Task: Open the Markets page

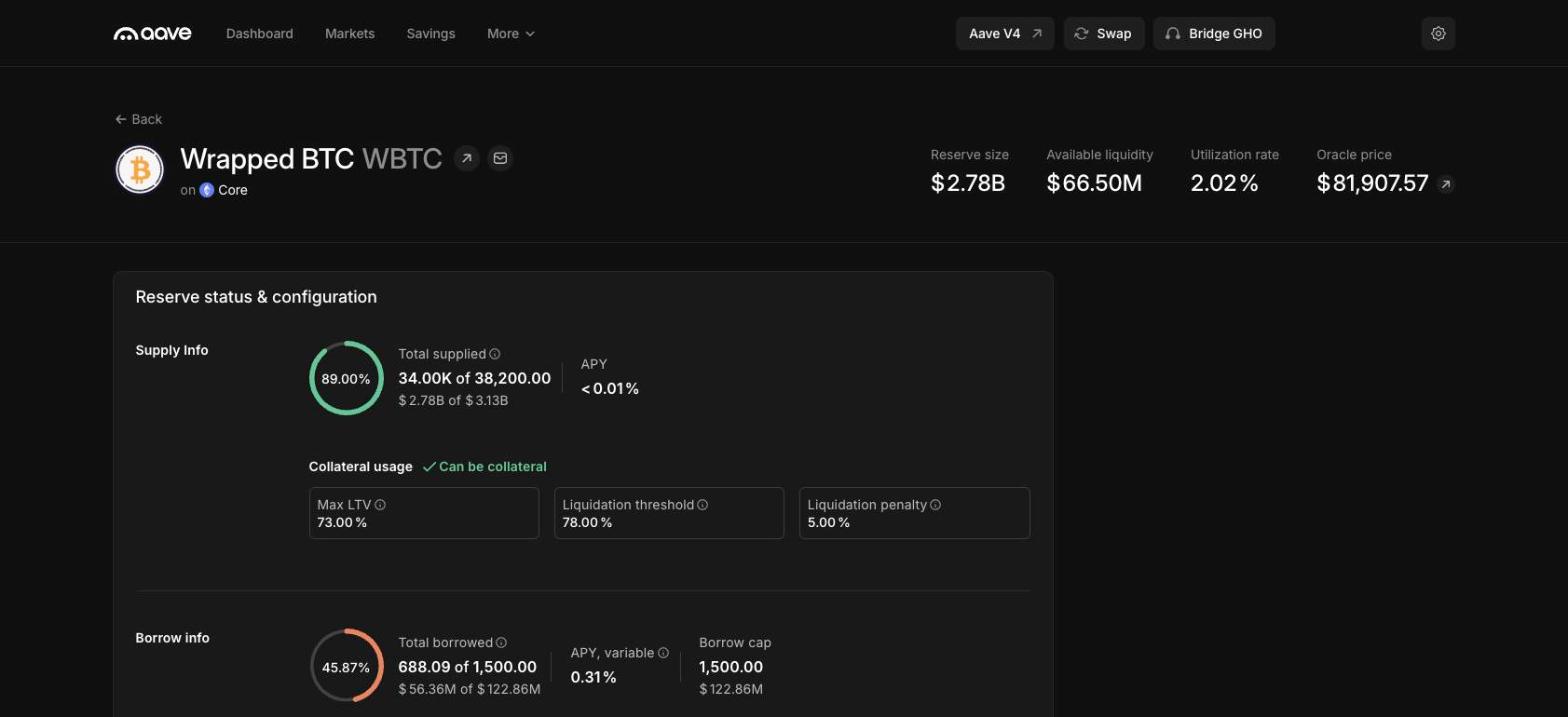Action: (x=350, y=33)
